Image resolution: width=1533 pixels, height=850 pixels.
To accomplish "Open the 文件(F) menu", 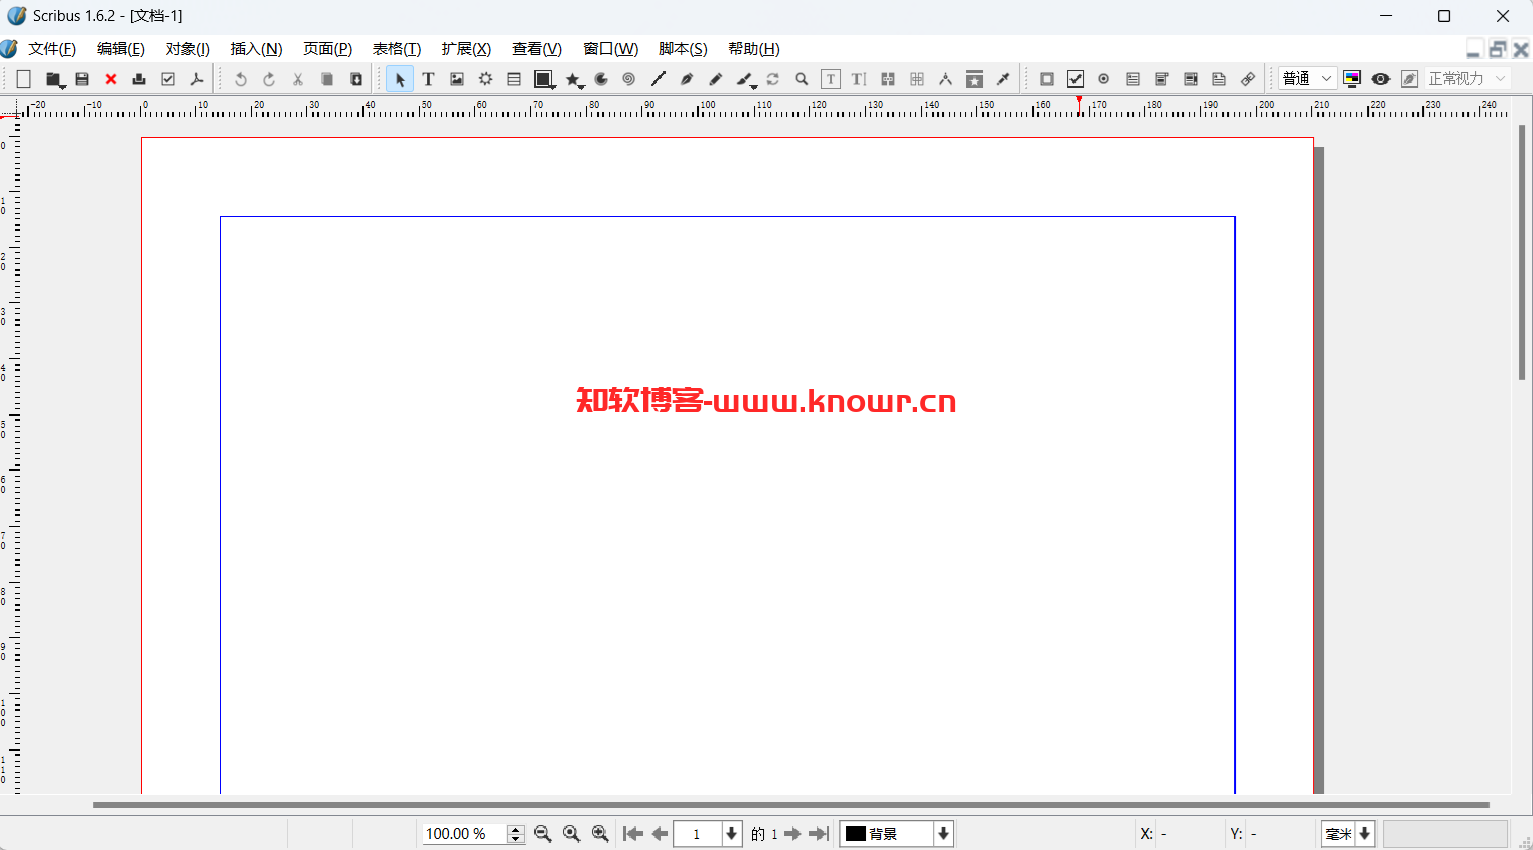I will coord(52,49).
